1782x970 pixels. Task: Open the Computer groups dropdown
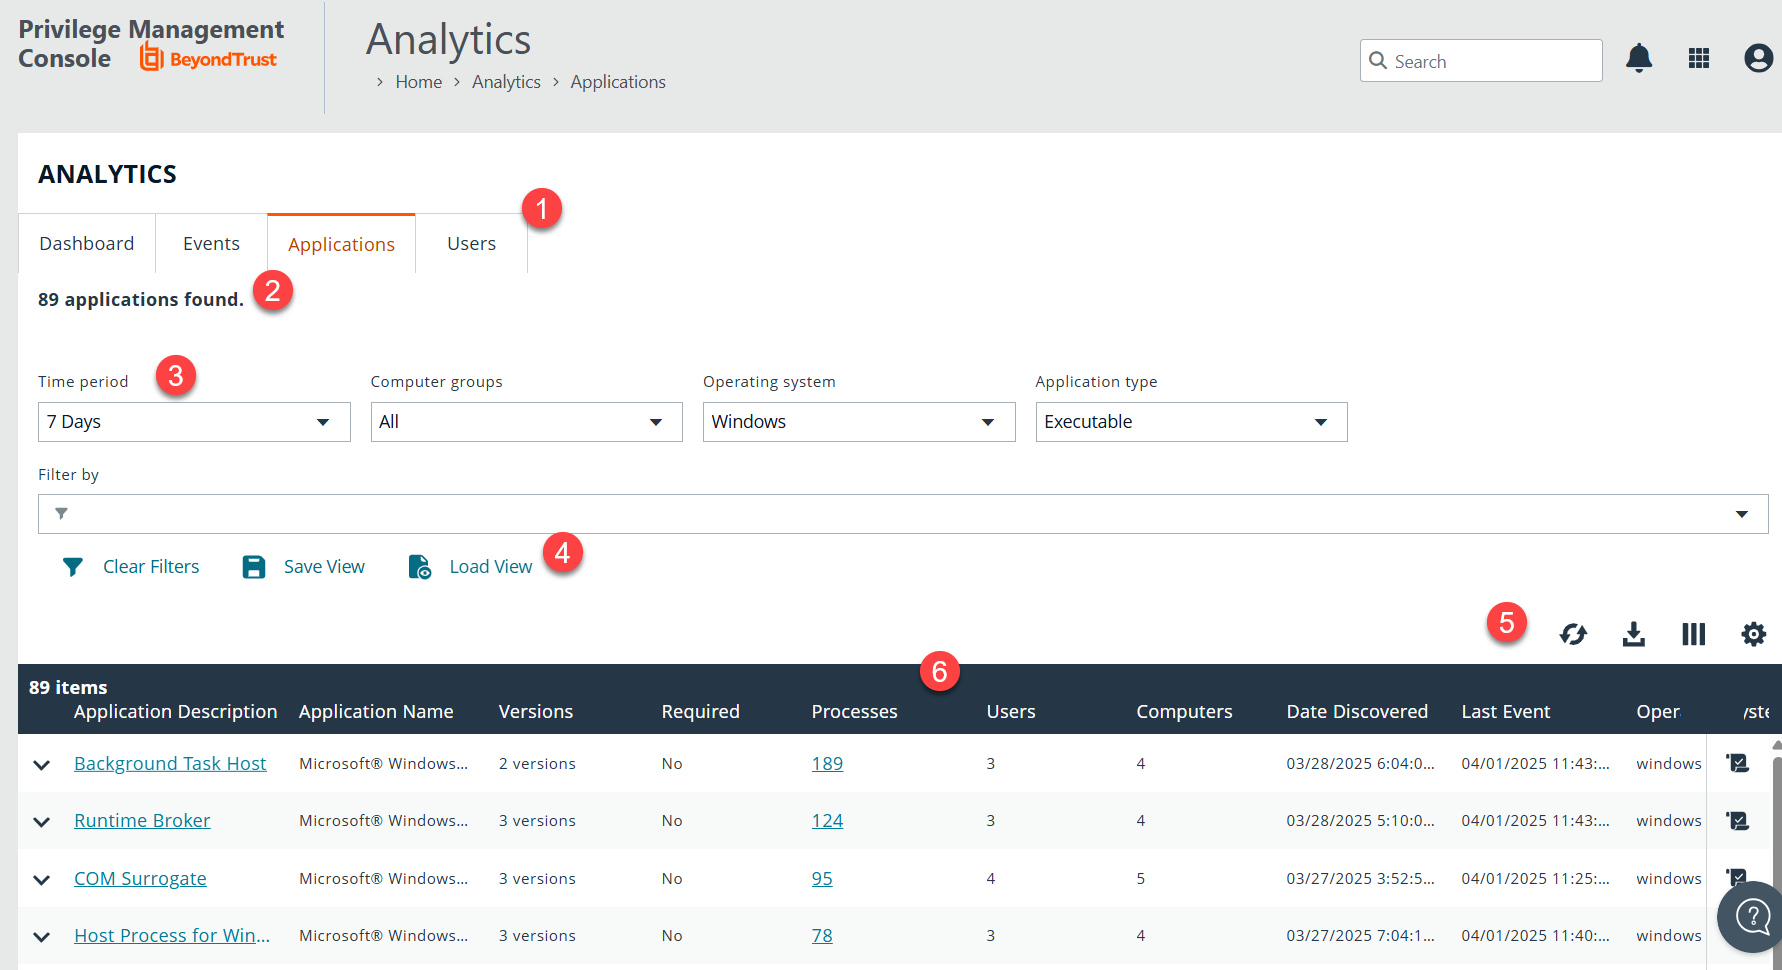point(526,422)
